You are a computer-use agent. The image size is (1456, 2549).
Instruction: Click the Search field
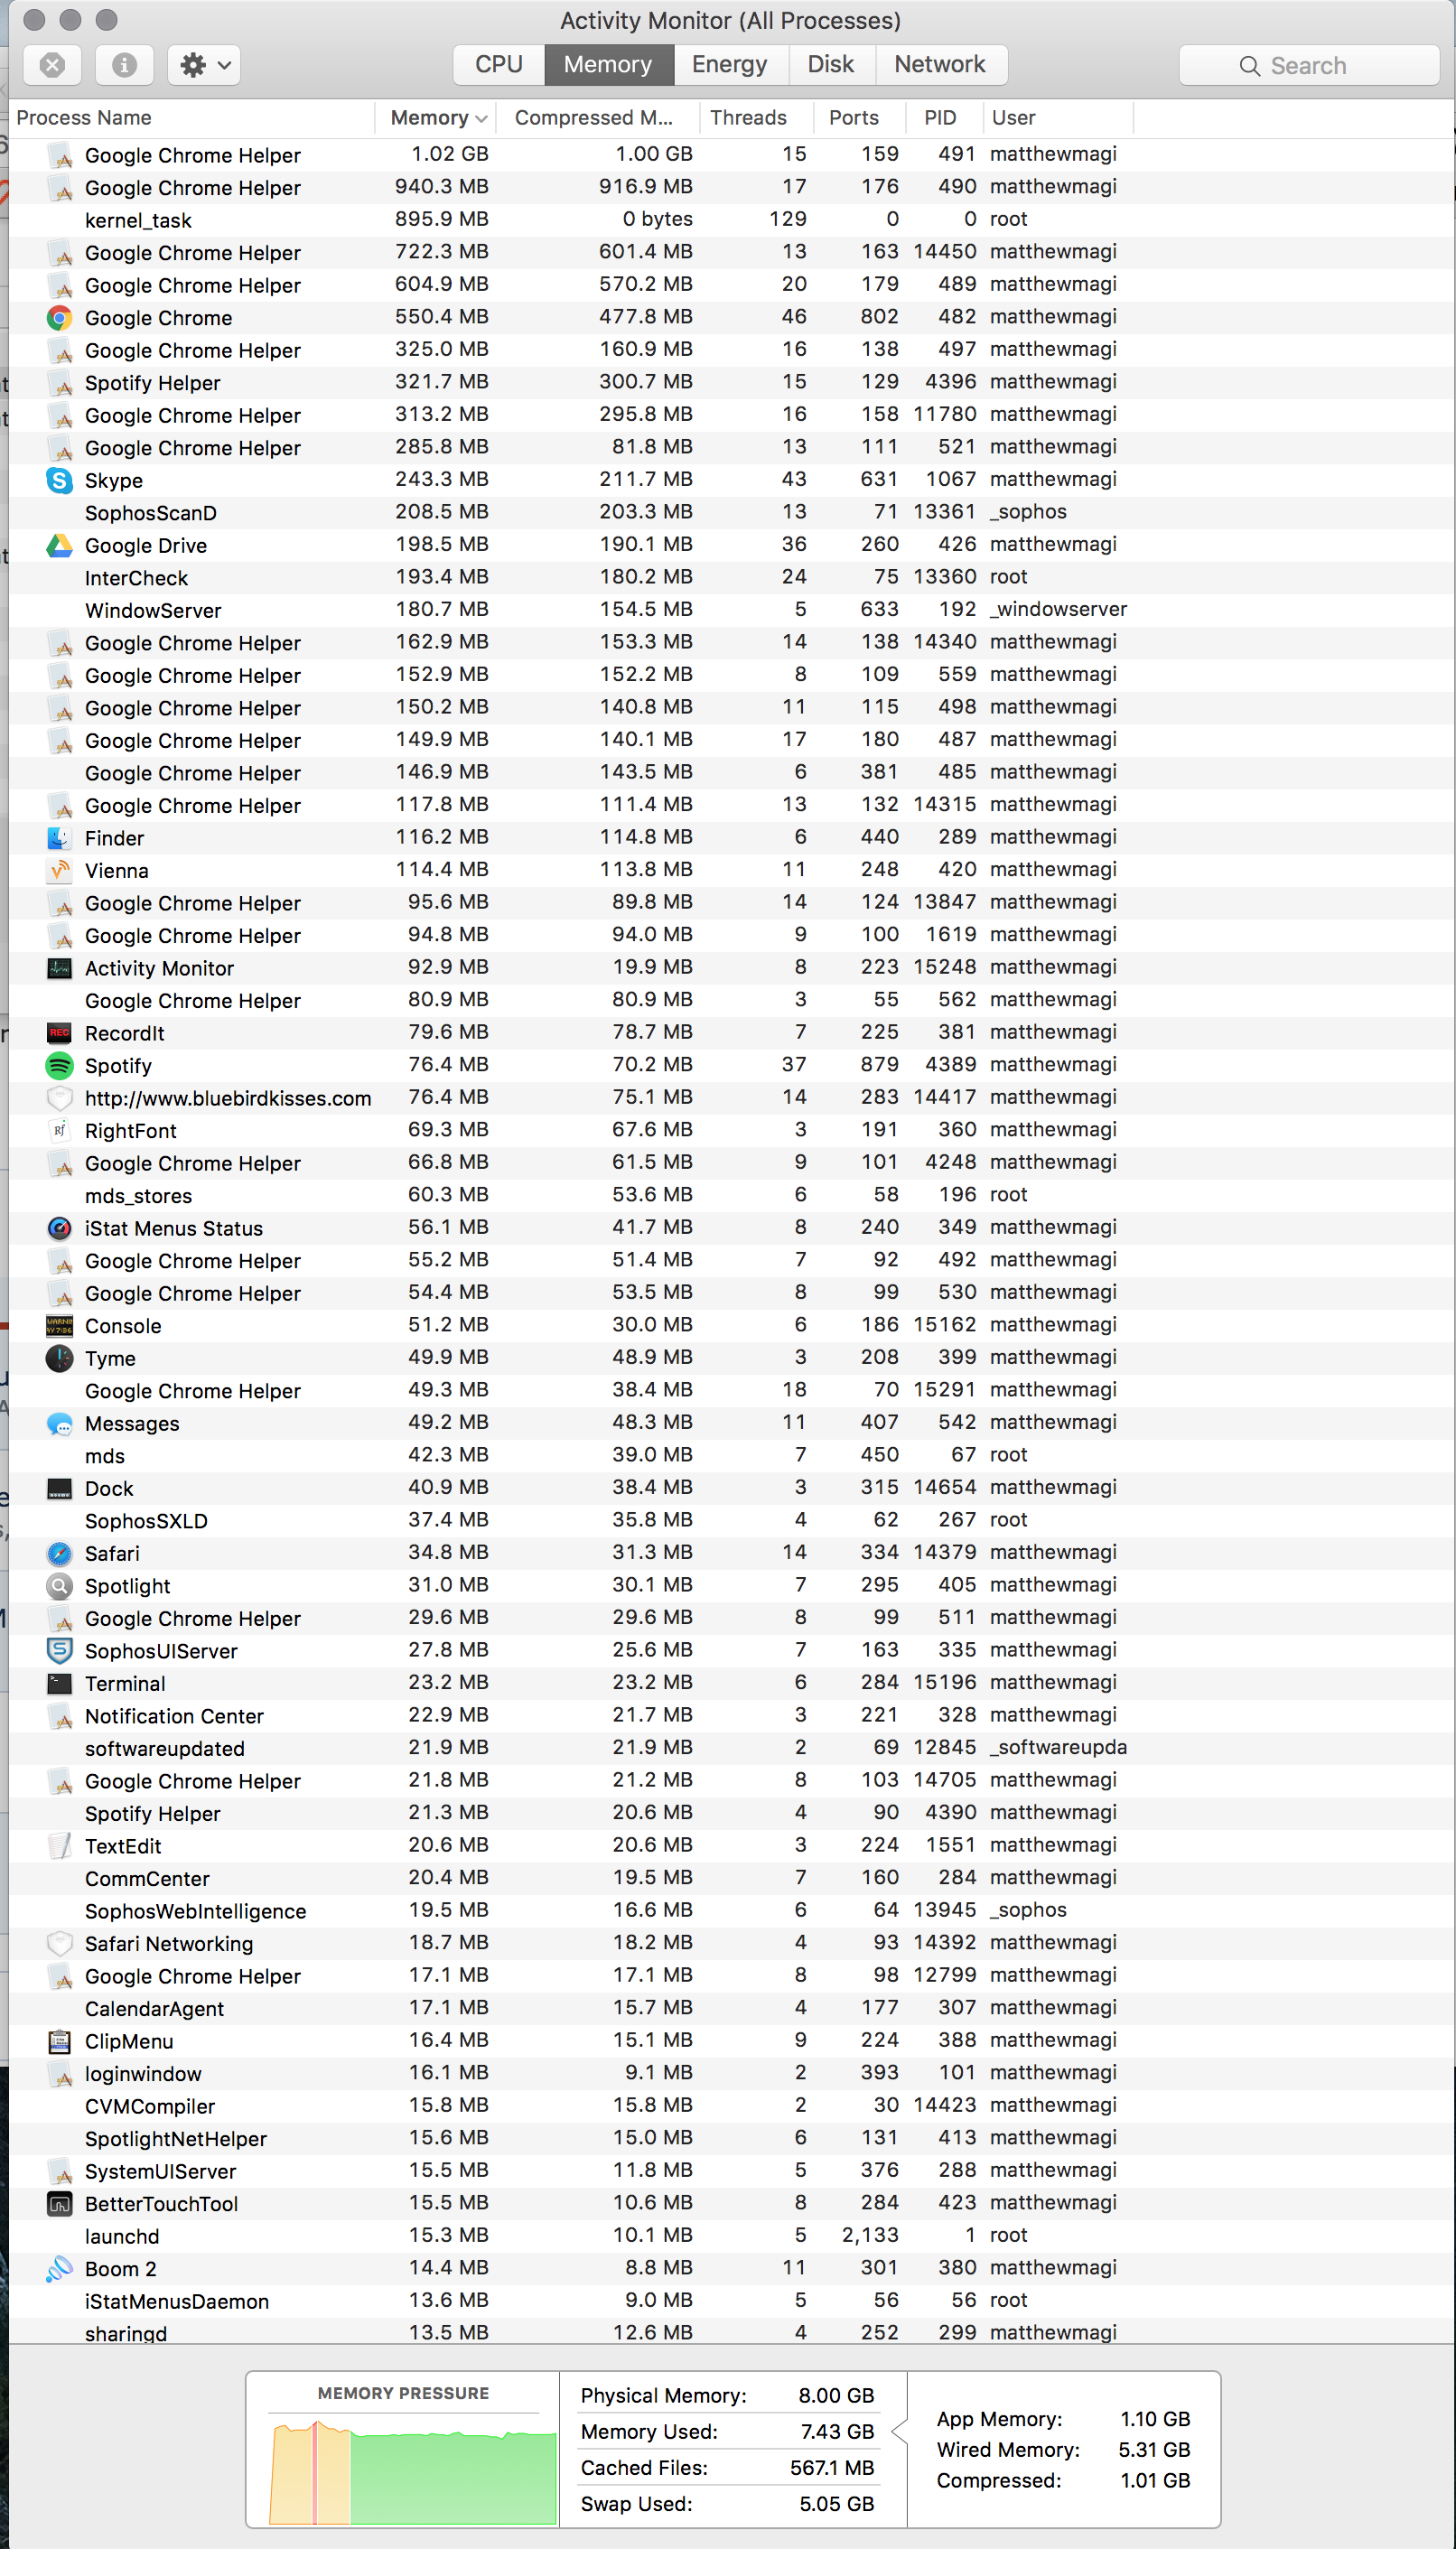[1308, 65]
